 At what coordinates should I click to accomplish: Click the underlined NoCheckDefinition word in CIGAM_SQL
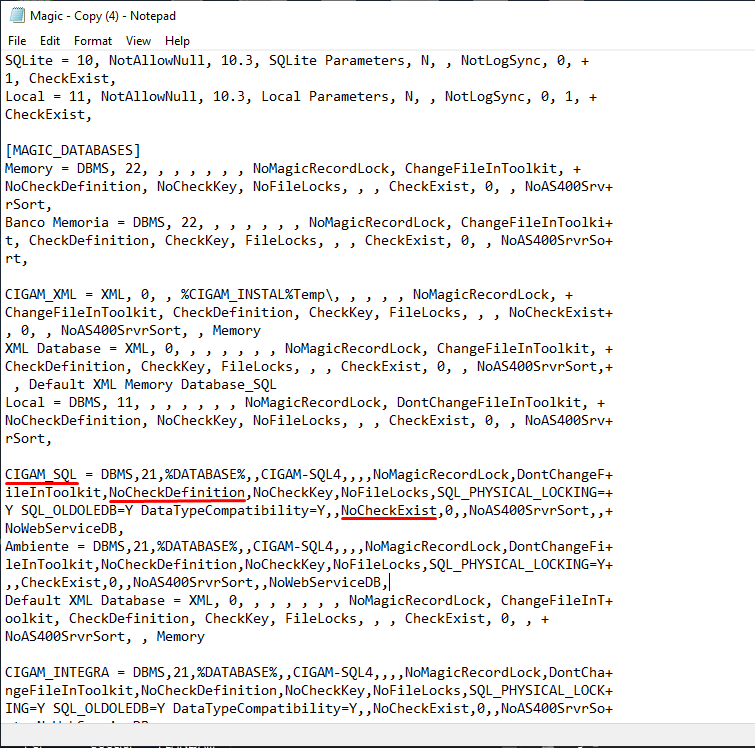pyautogui.click(x=177, y=492)
